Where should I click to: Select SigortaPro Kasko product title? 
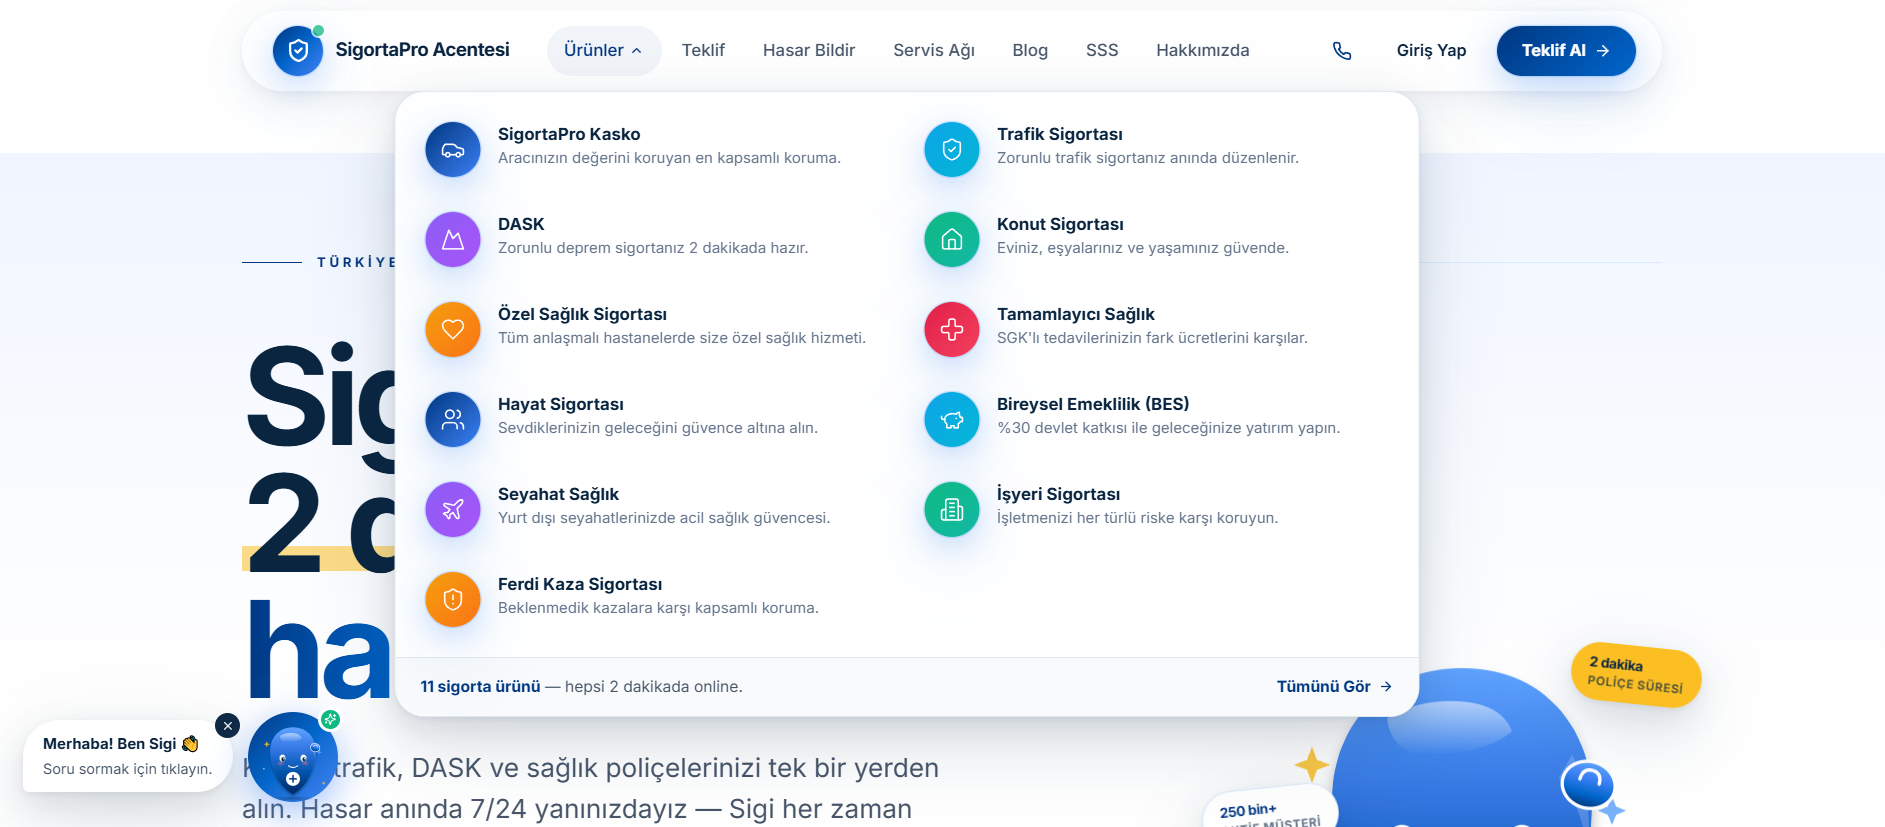[569, 134]
